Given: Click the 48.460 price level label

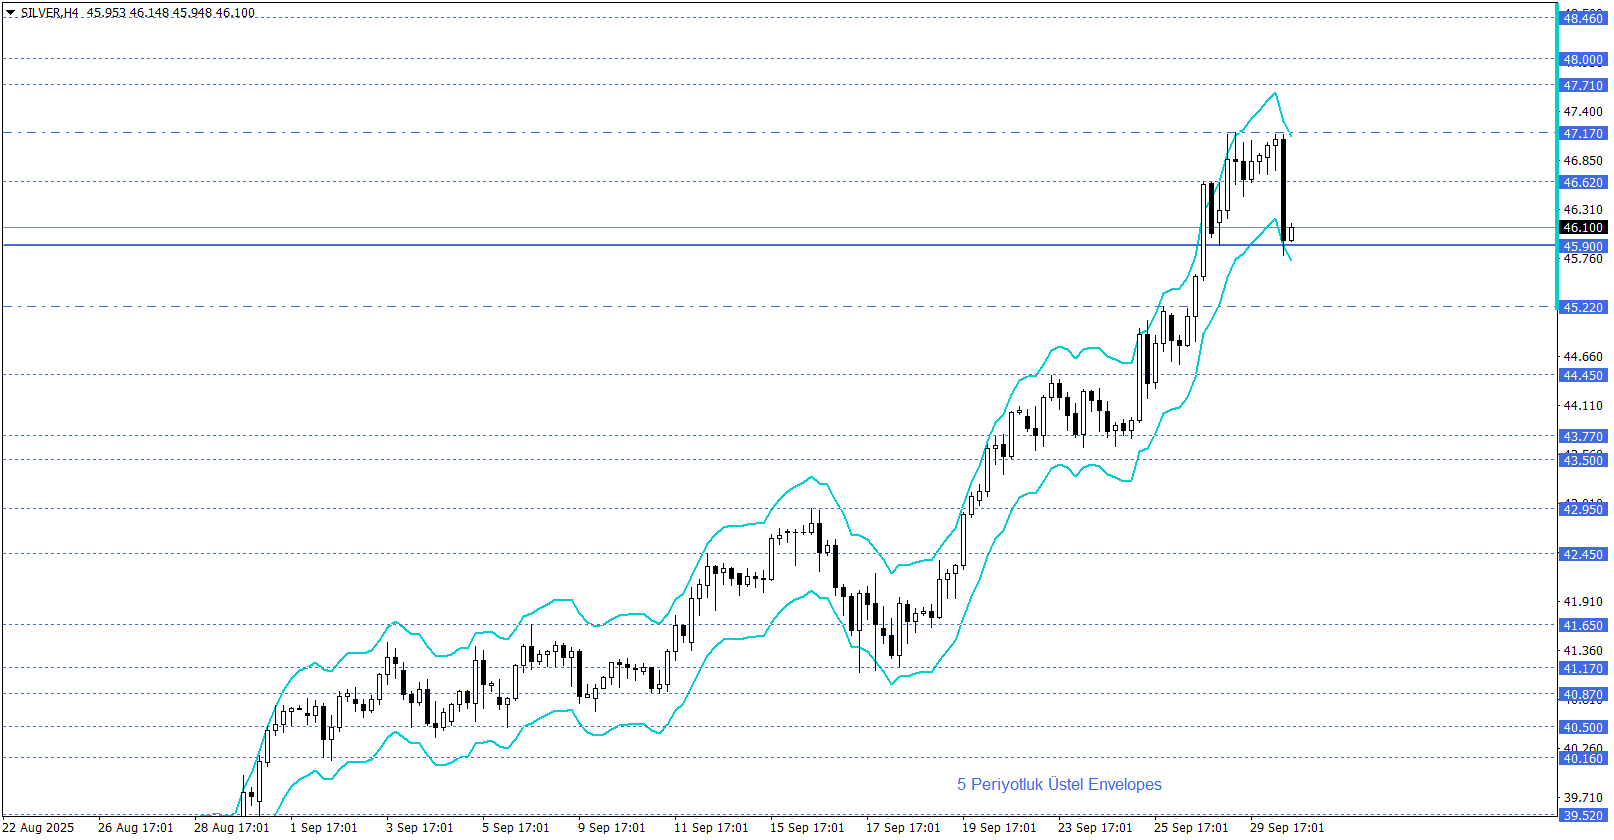Looking at the screenshot, I should click(1583, 19).
